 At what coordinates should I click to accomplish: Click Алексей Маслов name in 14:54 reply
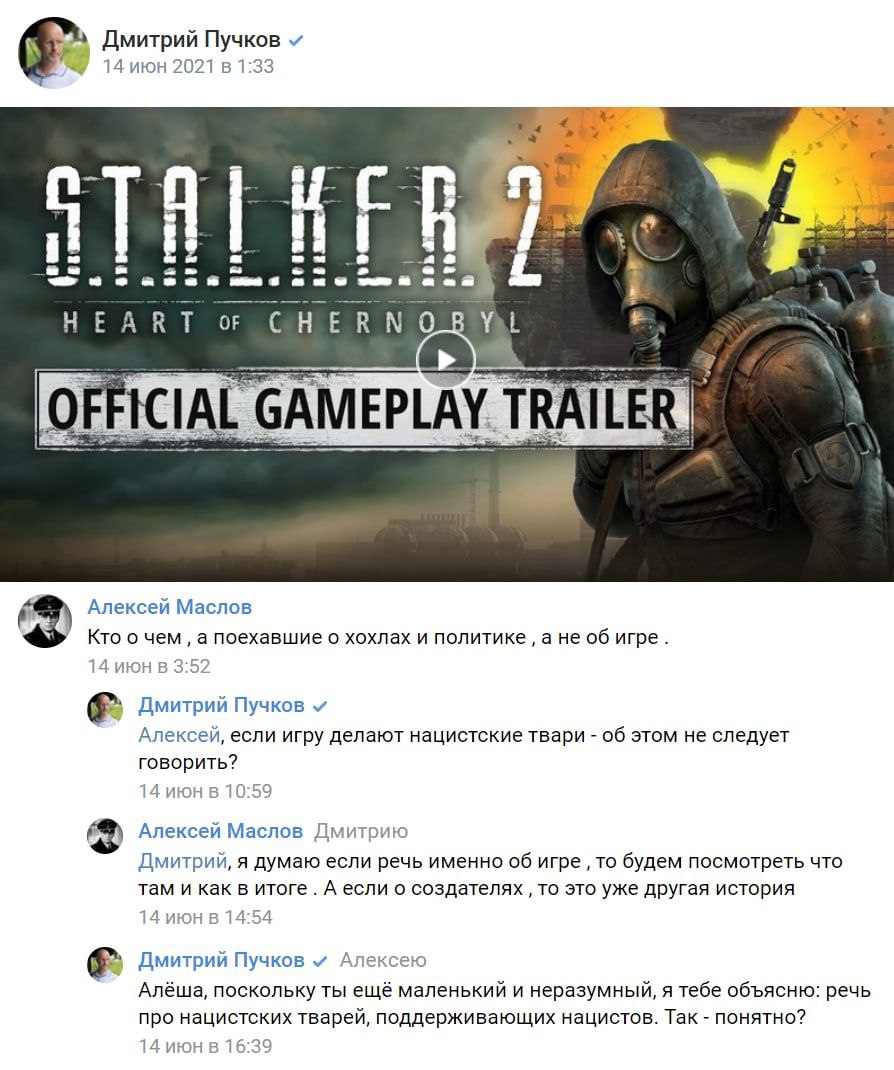(x=220, y=830)
